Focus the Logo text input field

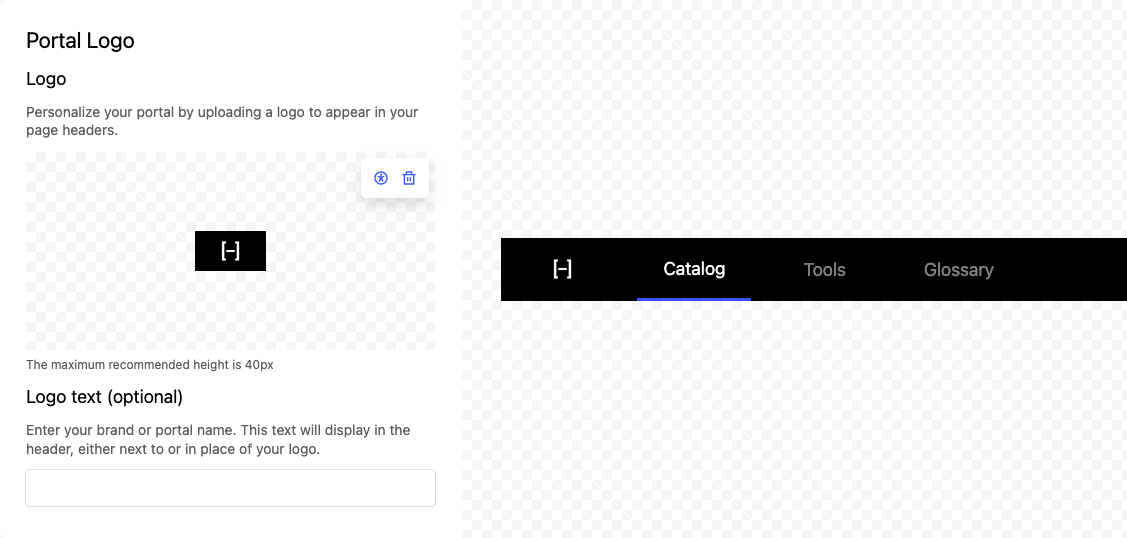230,488
